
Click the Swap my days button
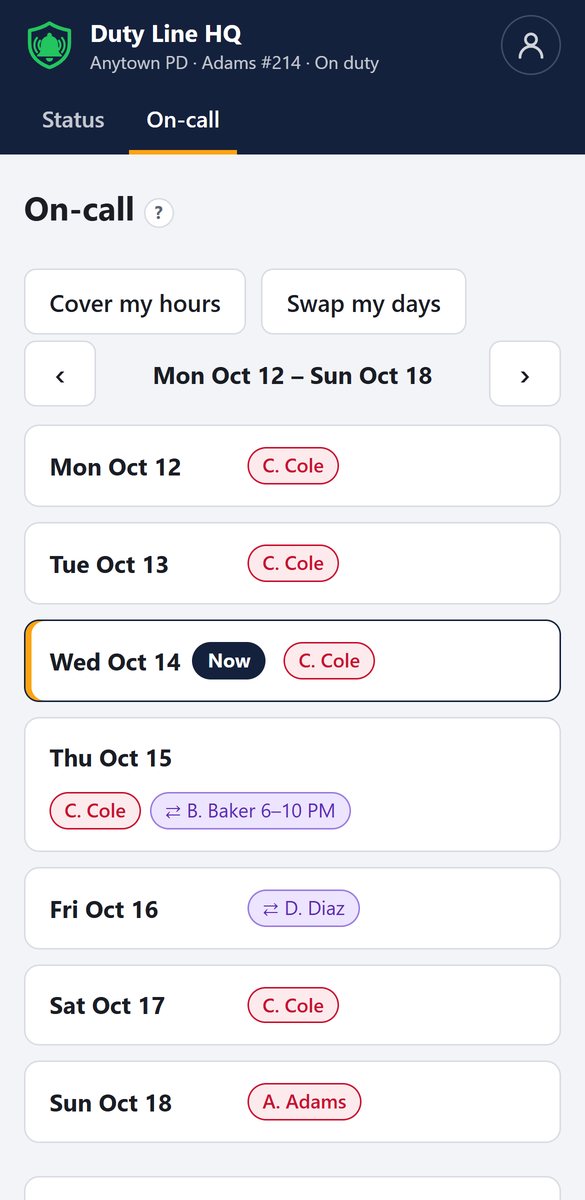tap(364, 302)
